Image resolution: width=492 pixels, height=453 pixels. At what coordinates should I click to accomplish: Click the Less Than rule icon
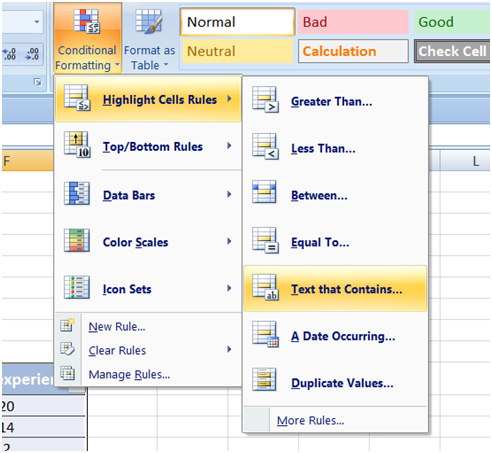265,147
